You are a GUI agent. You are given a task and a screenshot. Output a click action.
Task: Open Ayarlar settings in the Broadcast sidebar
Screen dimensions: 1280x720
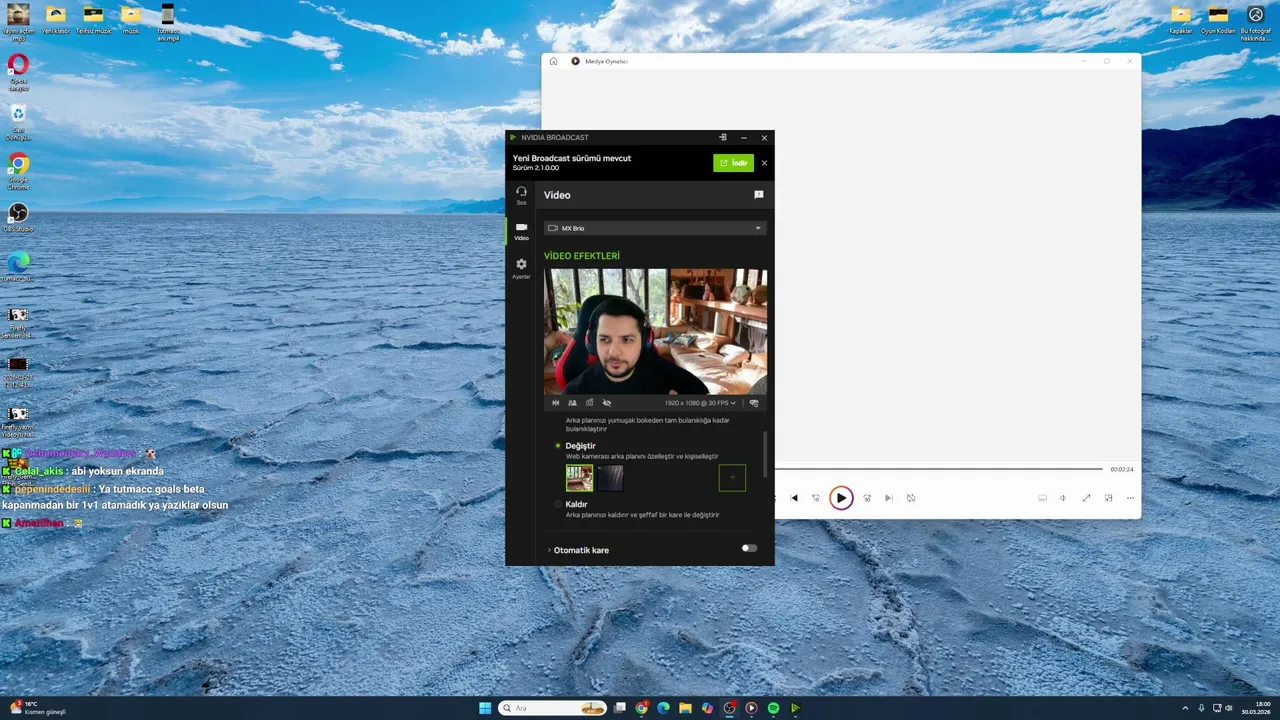521,268
